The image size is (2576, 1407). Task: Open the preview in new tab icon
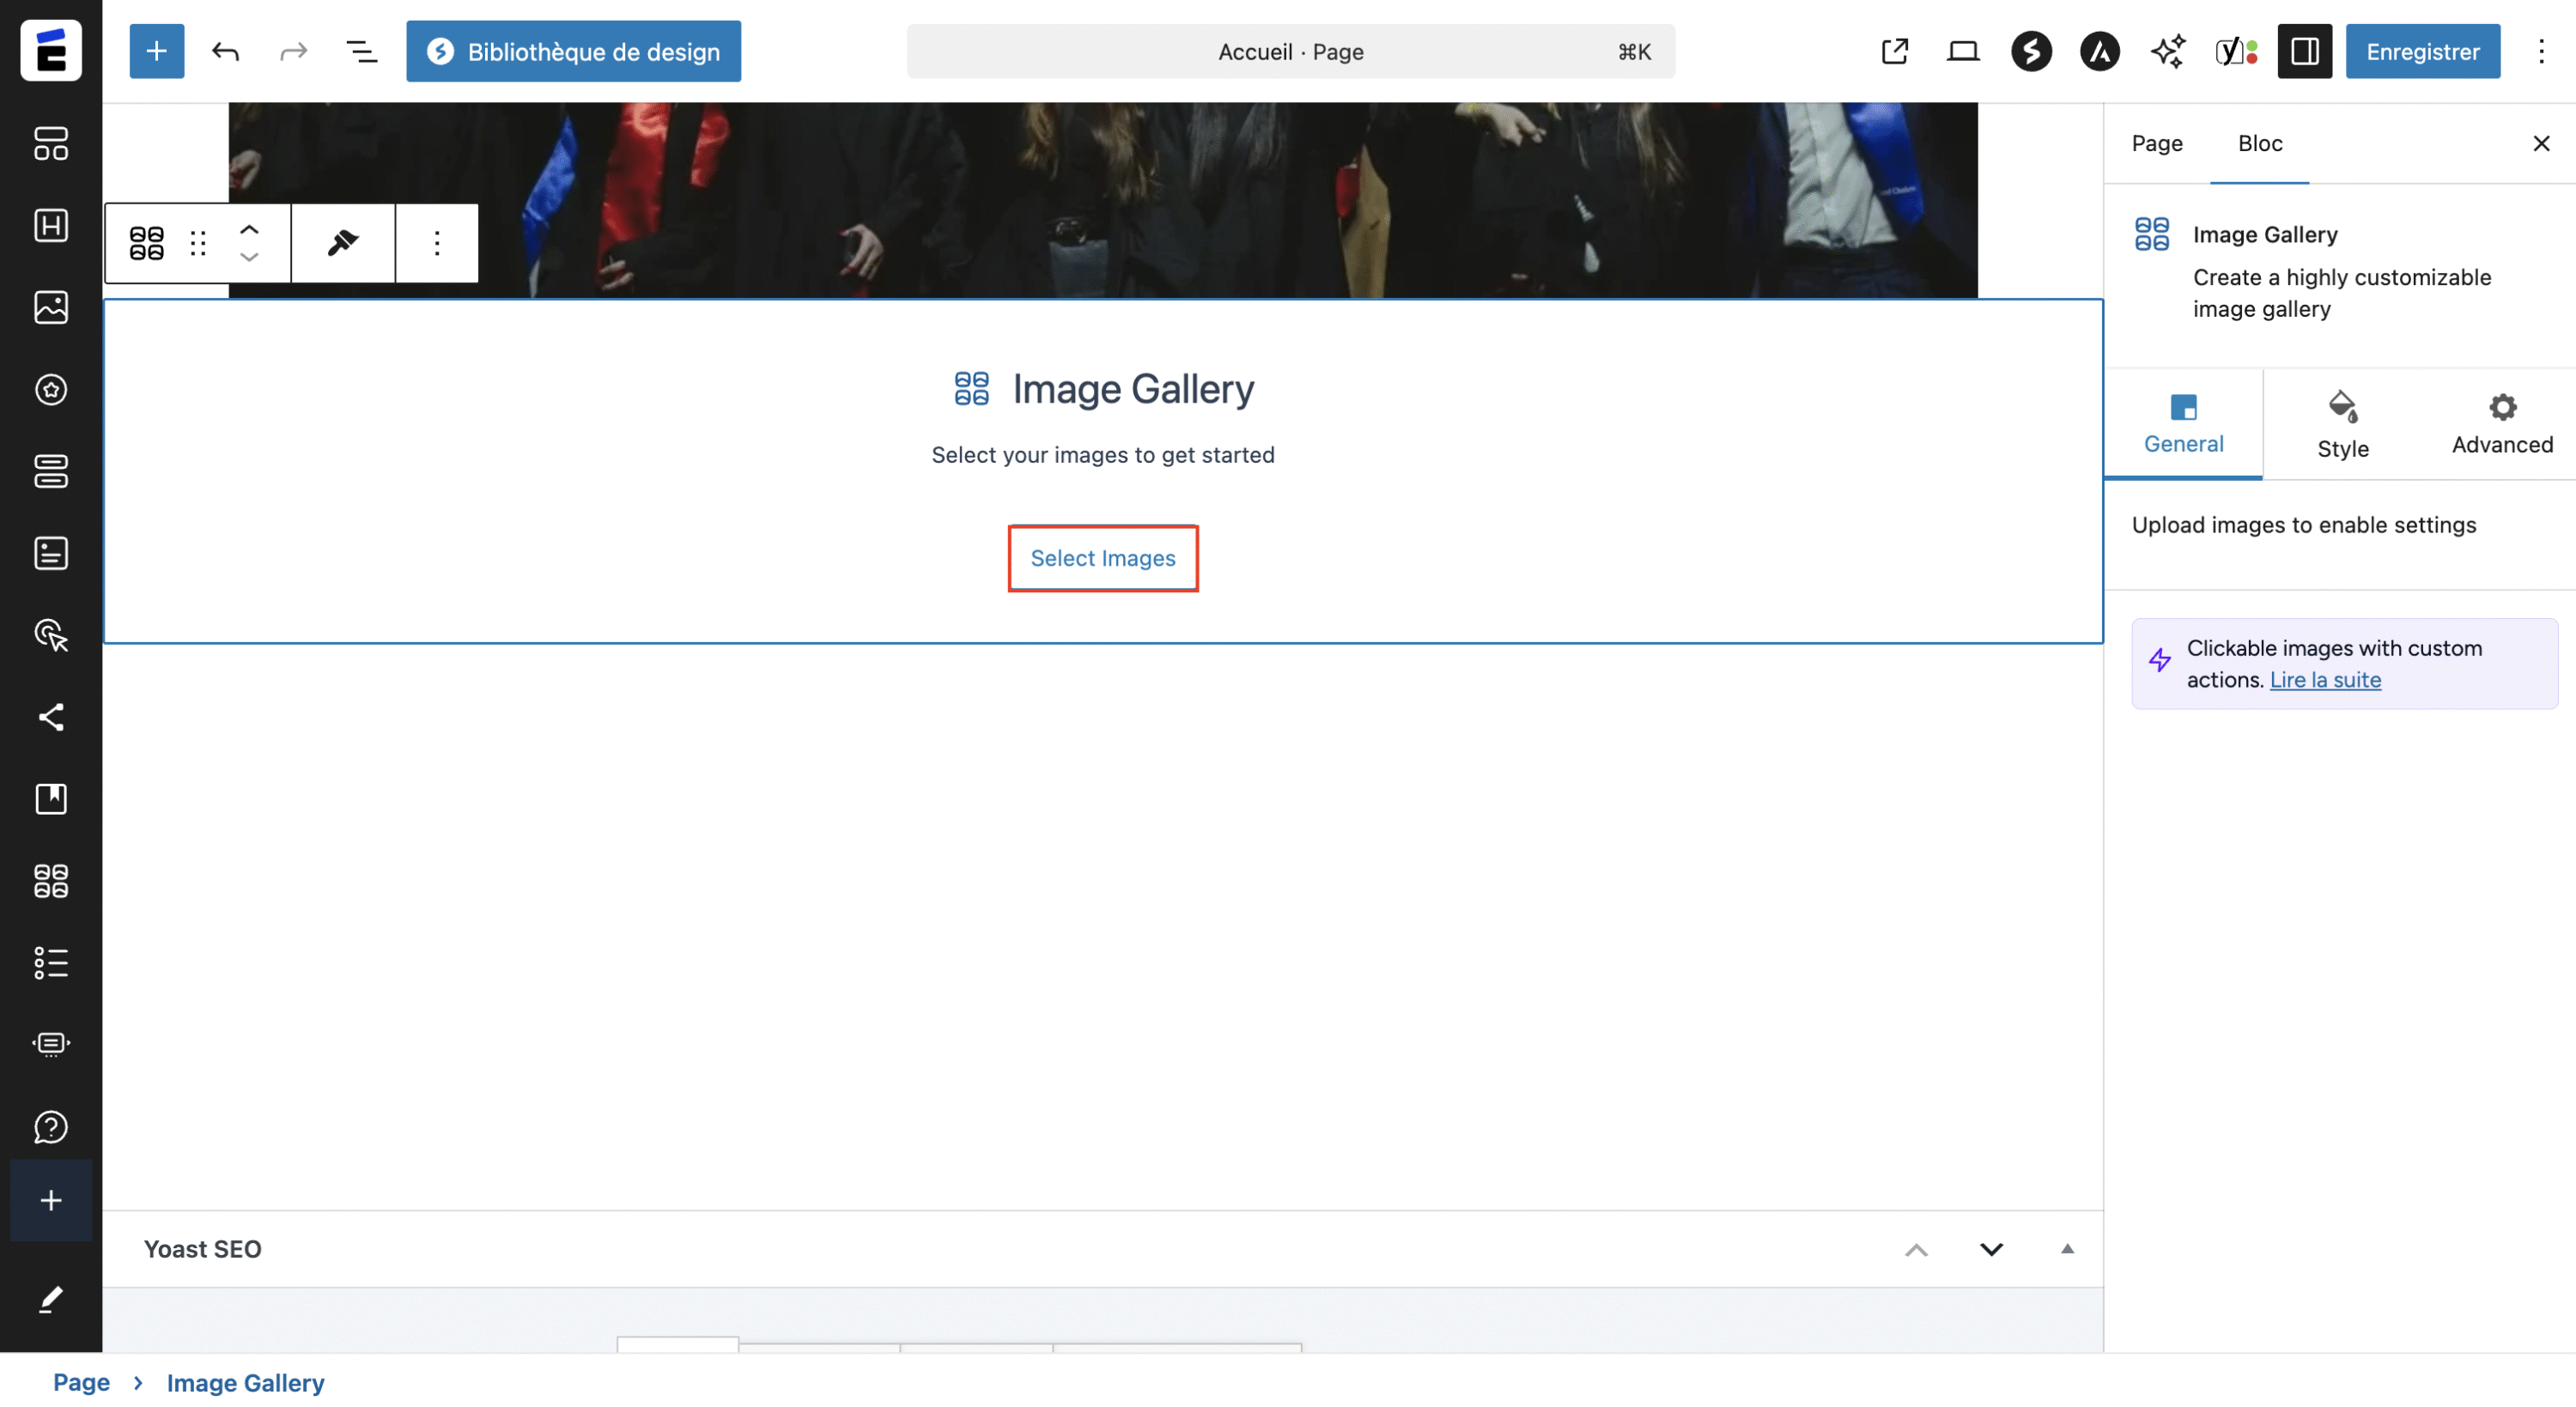point(1894,51)
